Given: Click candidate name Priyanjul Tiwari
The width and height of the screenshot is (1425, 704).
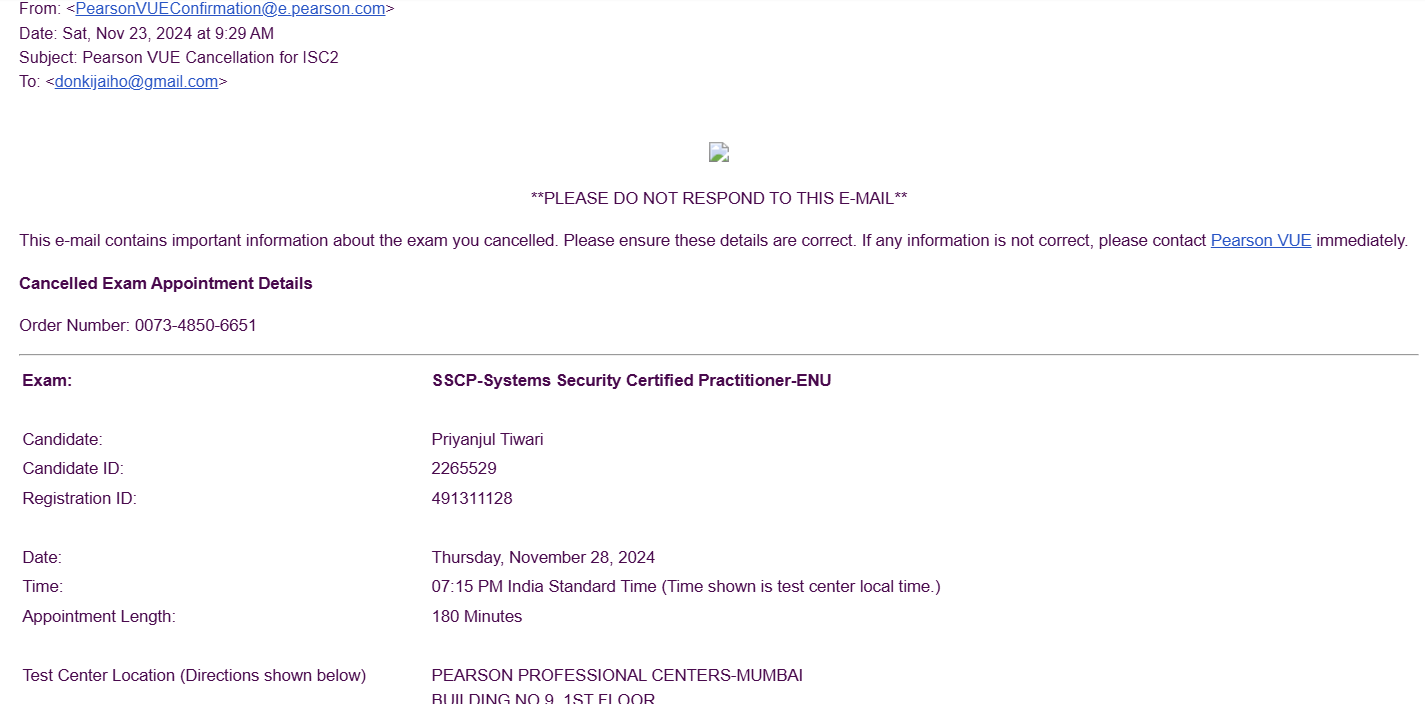Looking at the screenshot, I should pyautogui.click(x=487, y=440).
